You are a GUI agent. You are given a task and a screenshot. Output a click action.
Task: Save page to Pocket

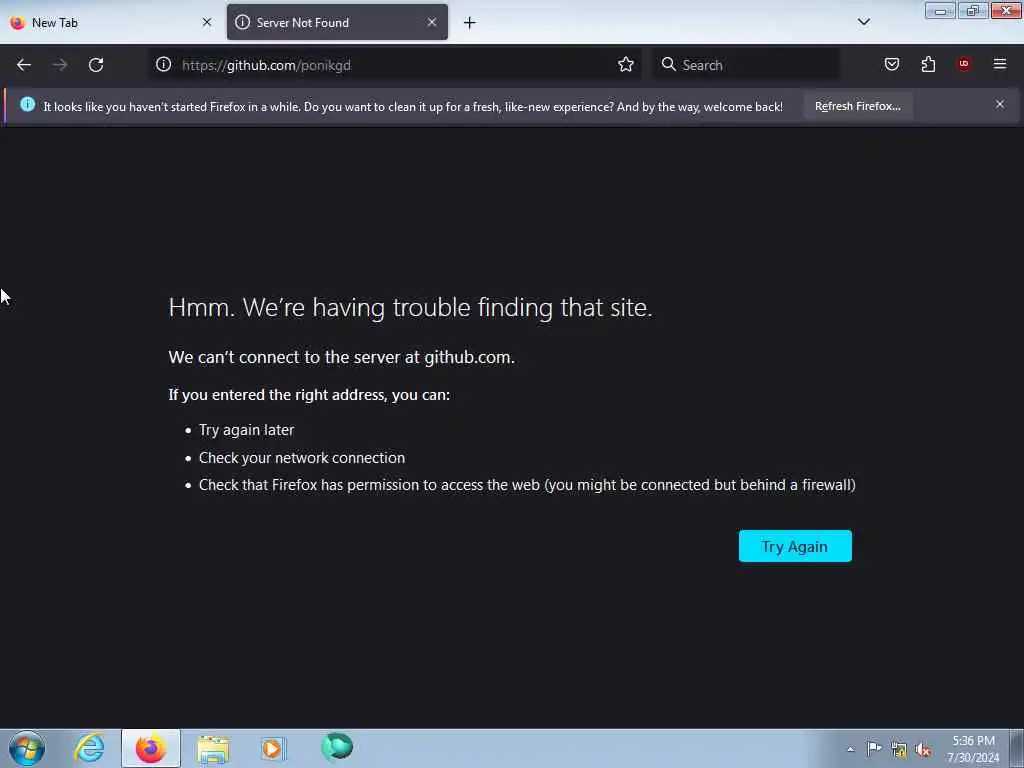pos(891,64)
